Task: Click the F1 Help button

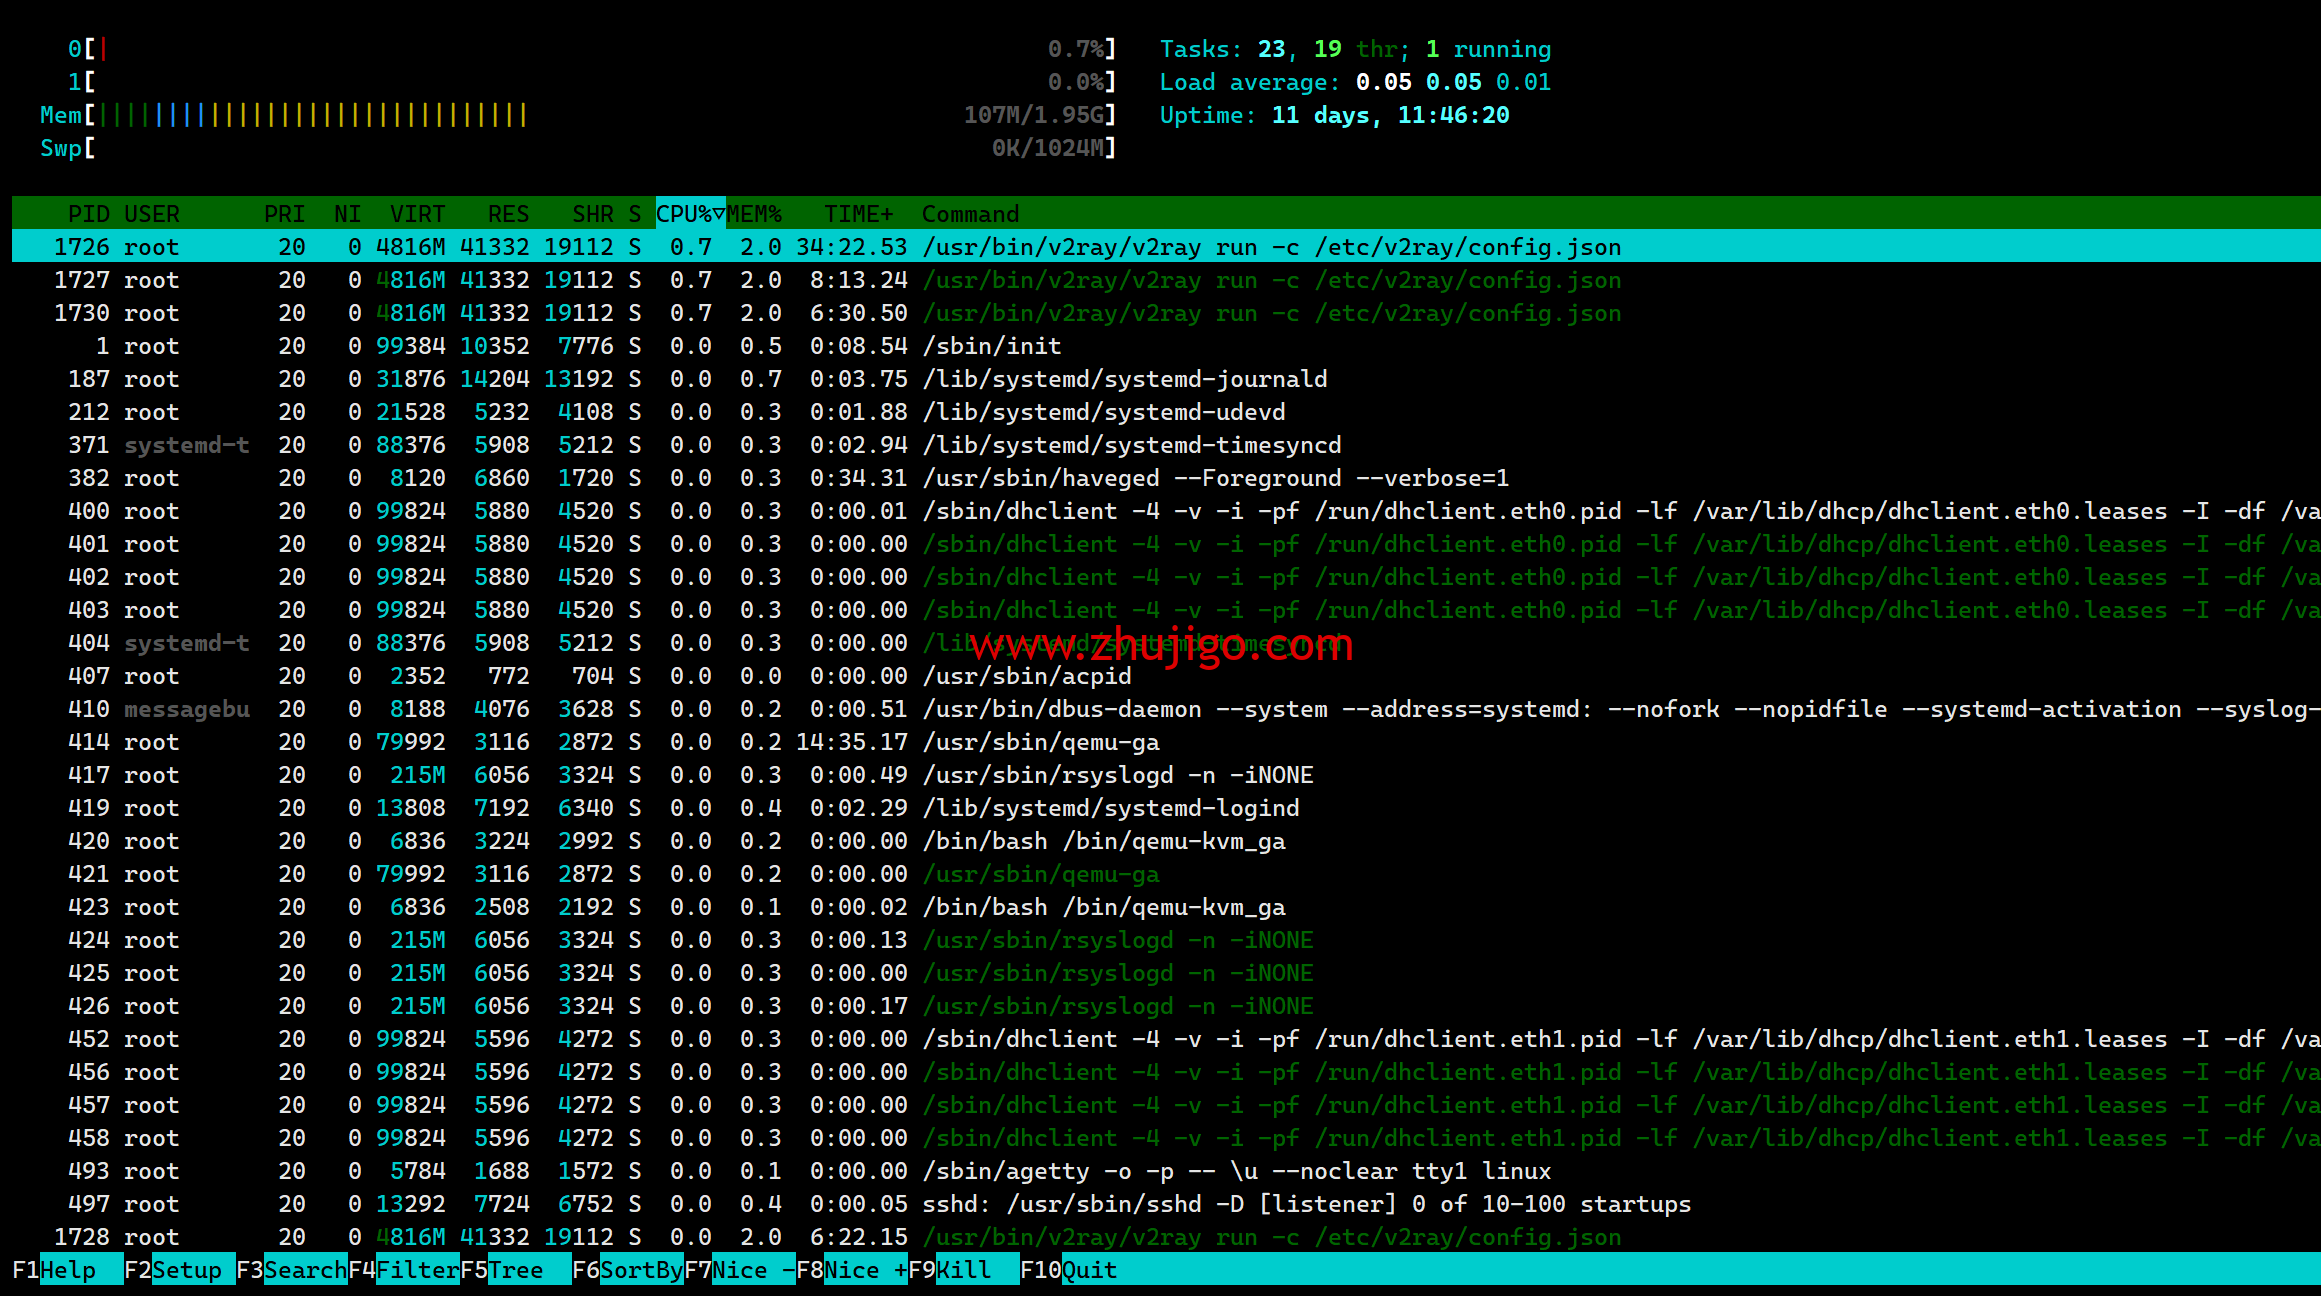Action: click(x=67, y=1270)
